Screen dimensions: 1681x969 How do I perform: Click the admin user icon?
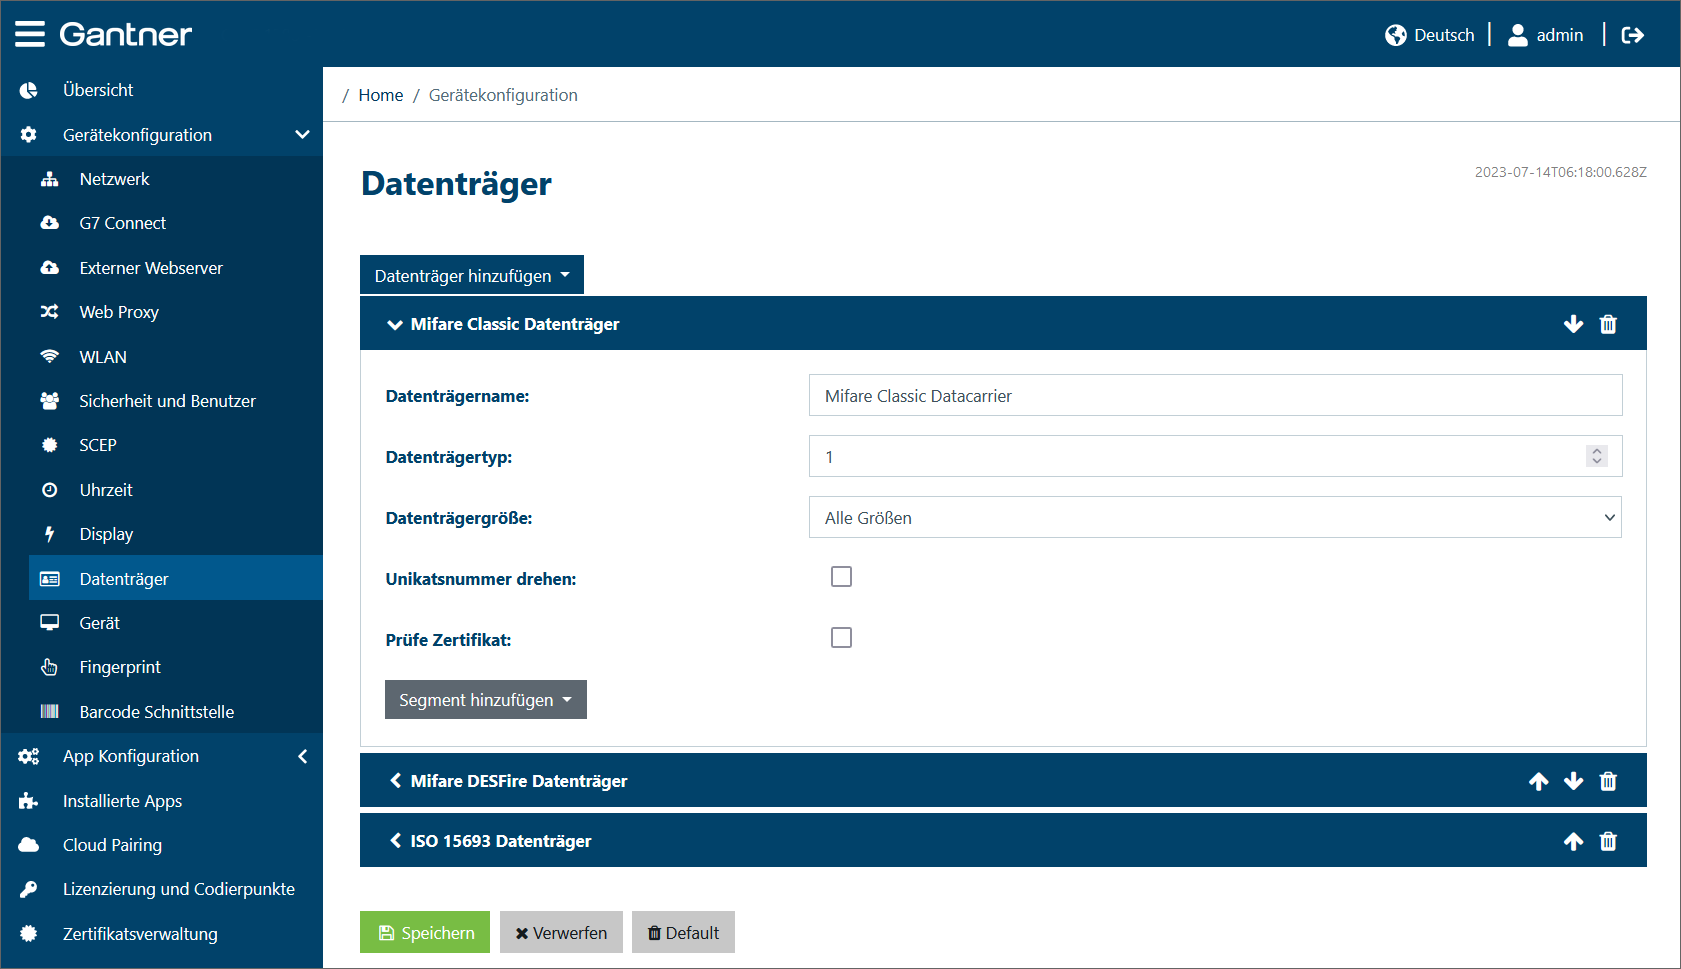tap(1517, 35)
